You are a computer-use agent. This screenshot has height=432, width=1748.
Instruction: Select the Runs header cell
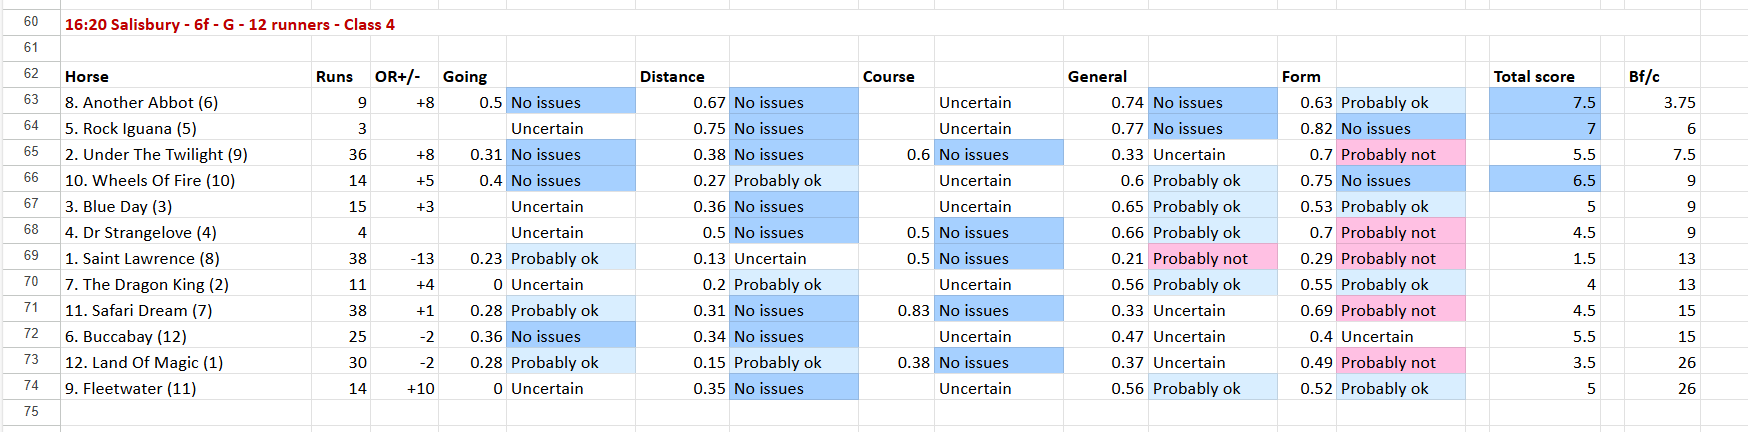(334, 76)
